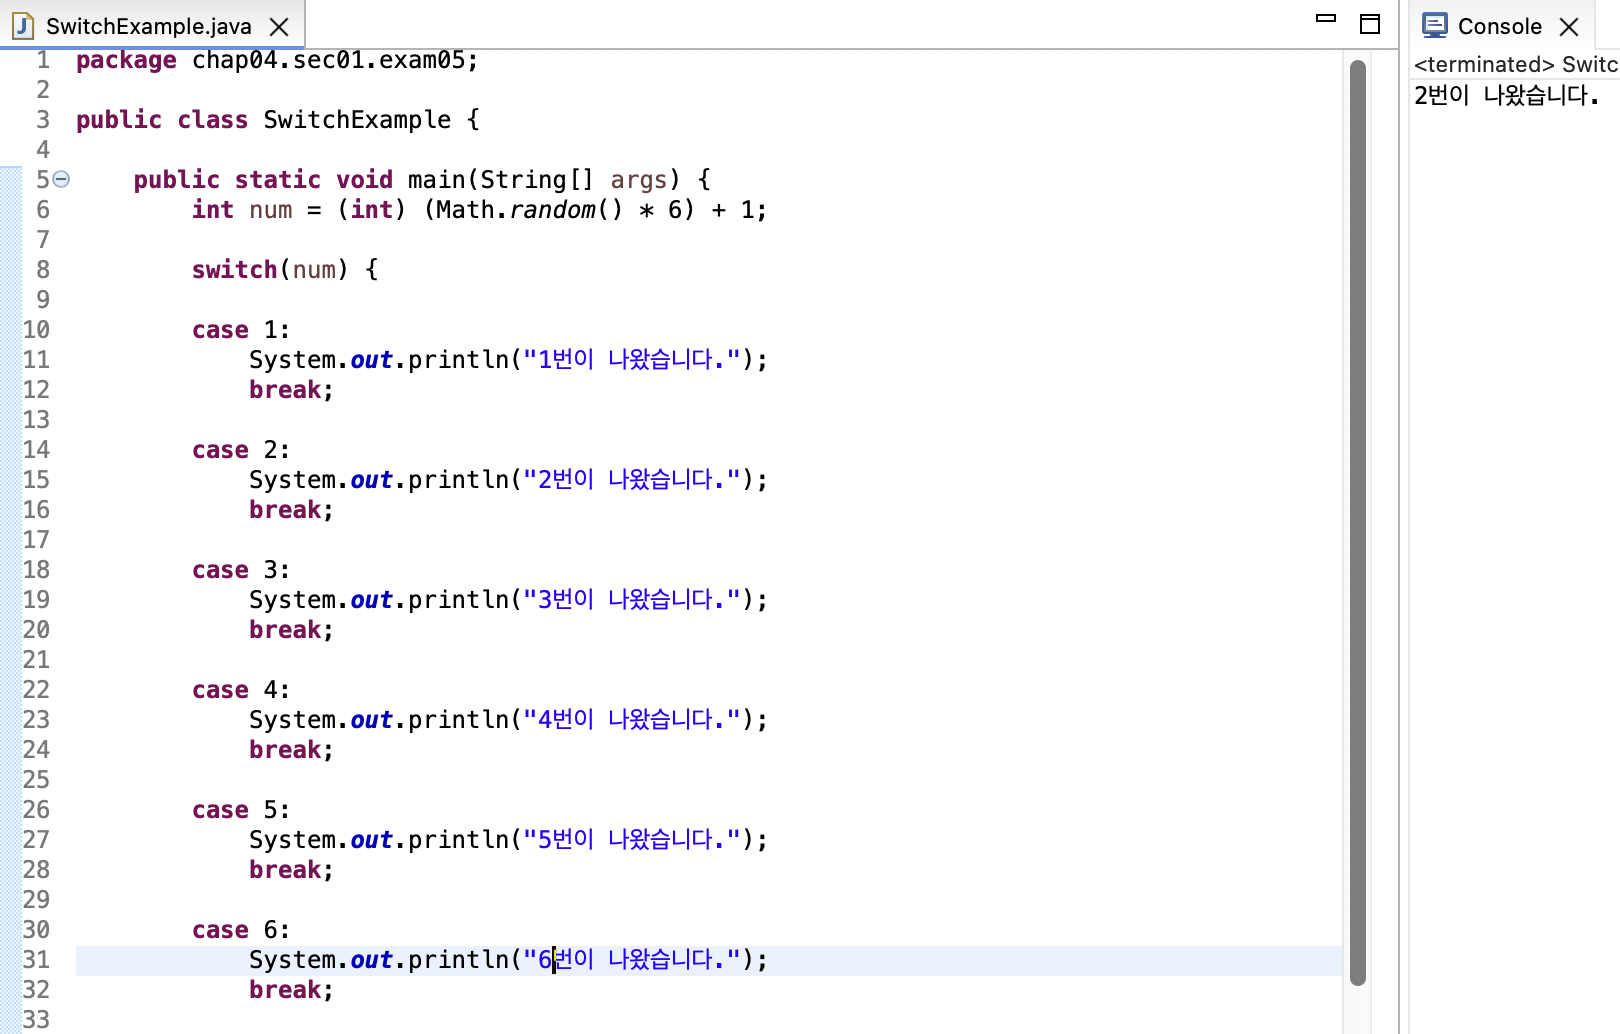Click line number 19 in gutter
Screen dimensions: 1620x1034
coord(36,600)
